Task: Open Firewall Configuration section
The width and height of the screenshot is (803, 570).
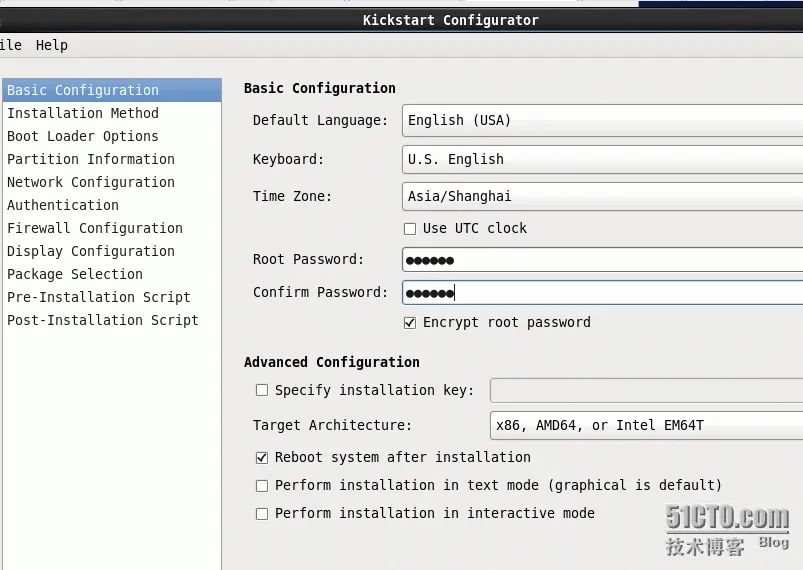Action: coord(112,228)
